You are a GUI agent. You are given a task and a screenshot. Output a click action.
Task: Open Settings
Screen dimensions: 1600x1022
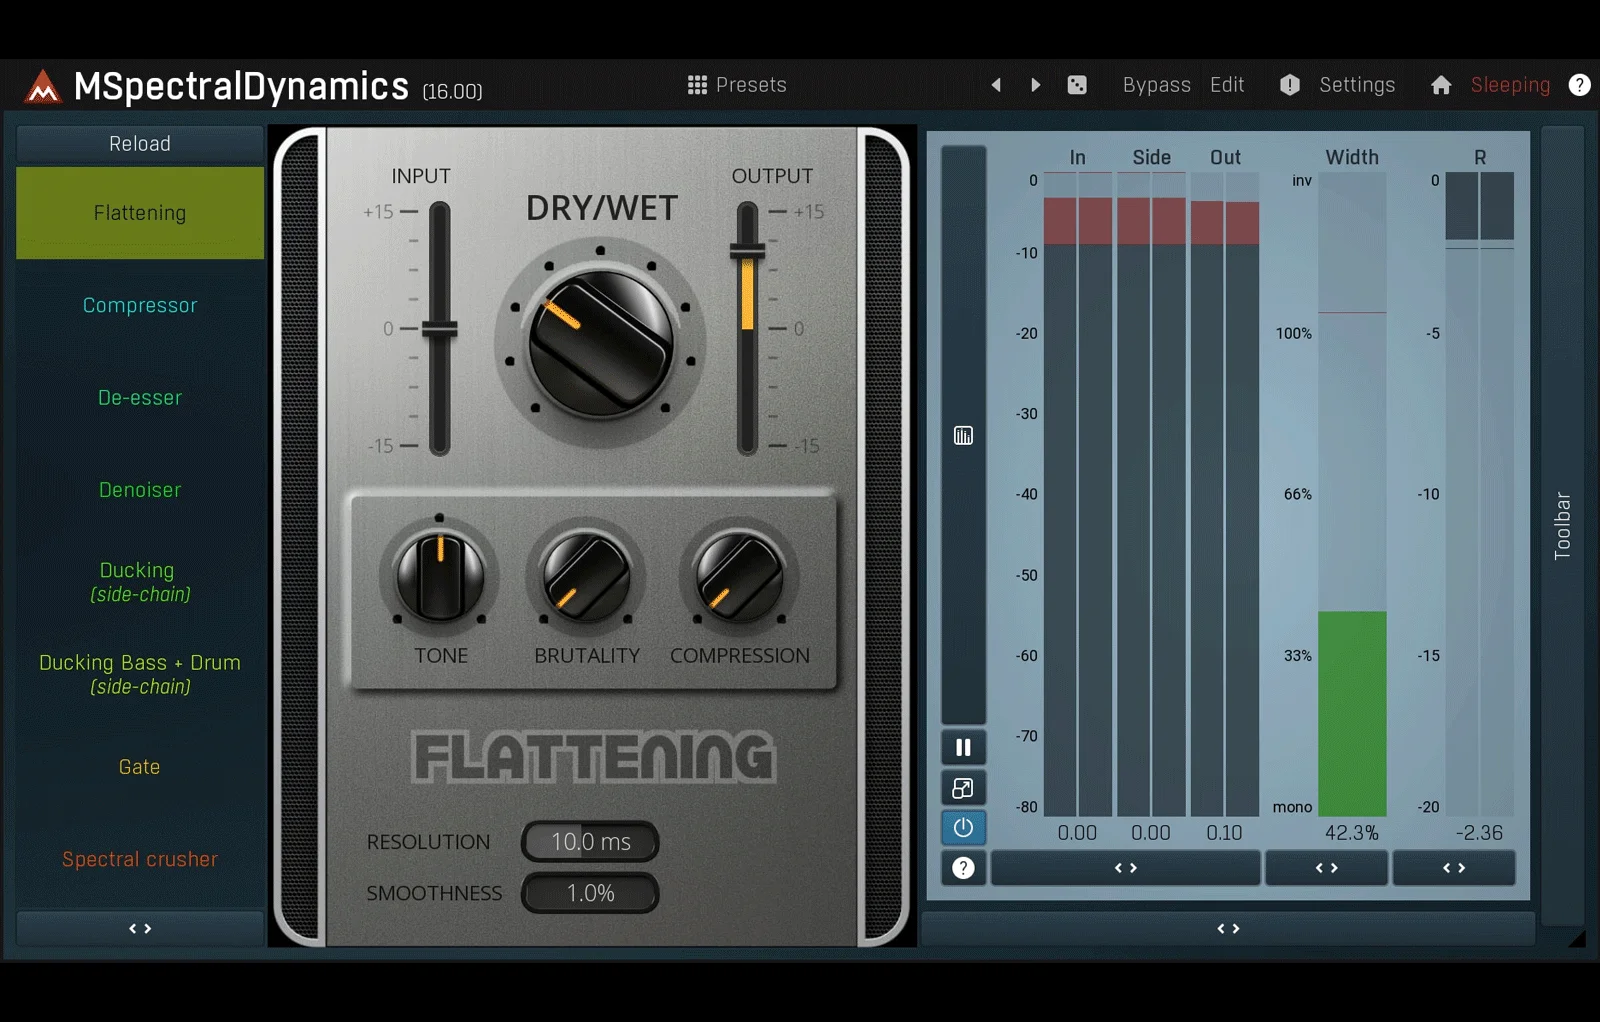(x=1357, y=85)
